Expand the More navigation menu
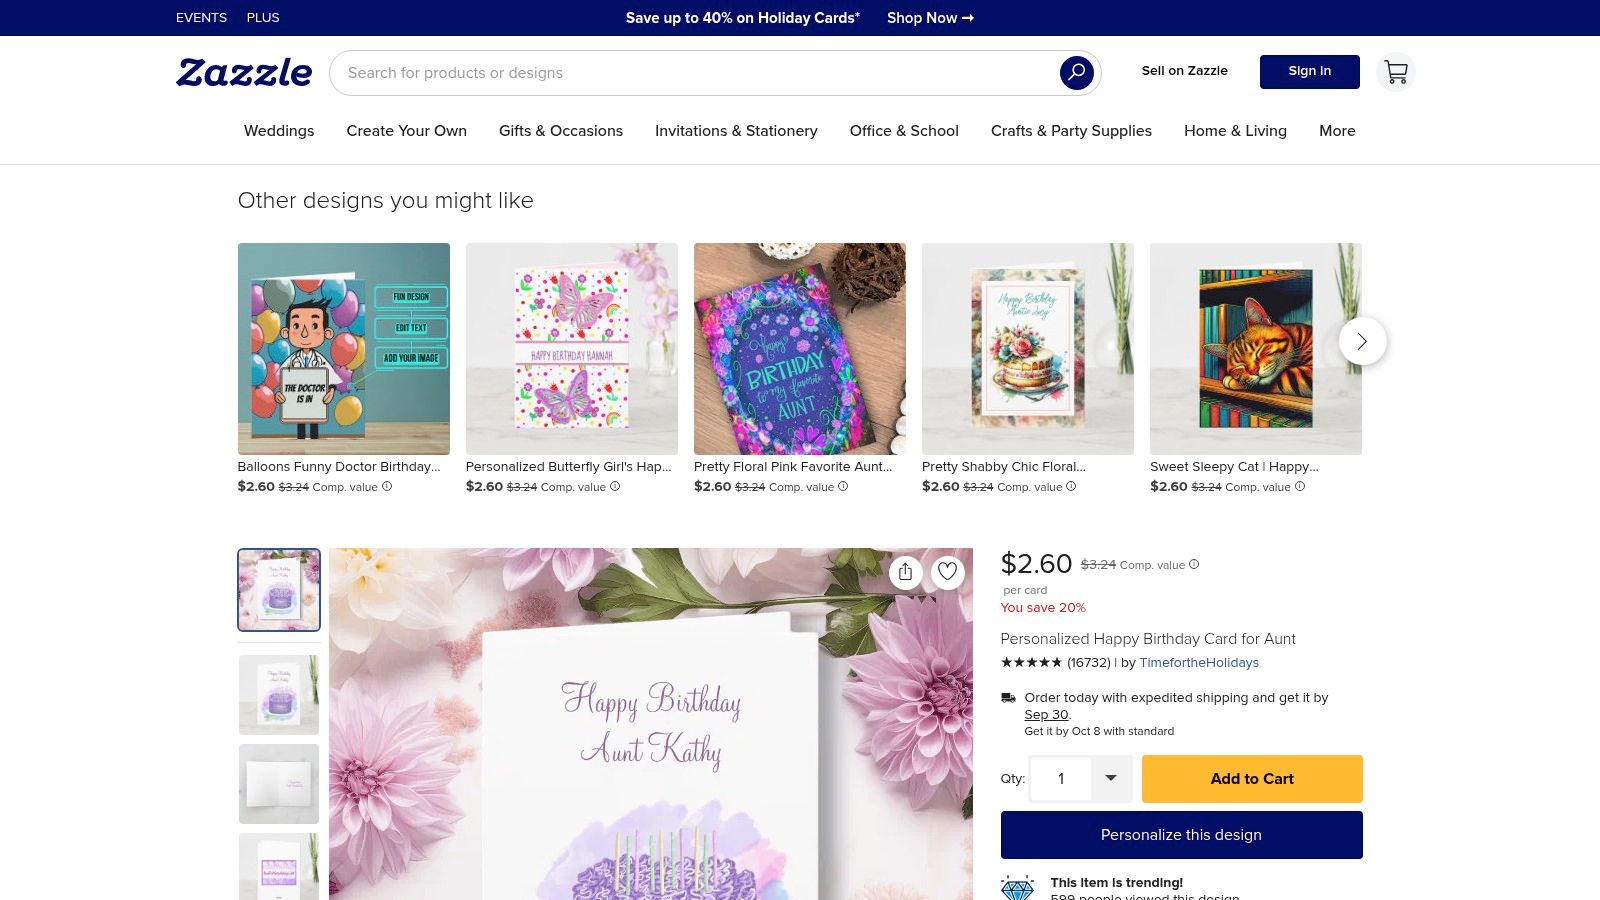Viewport: 1600px width, 900px height. point(1337,131)
